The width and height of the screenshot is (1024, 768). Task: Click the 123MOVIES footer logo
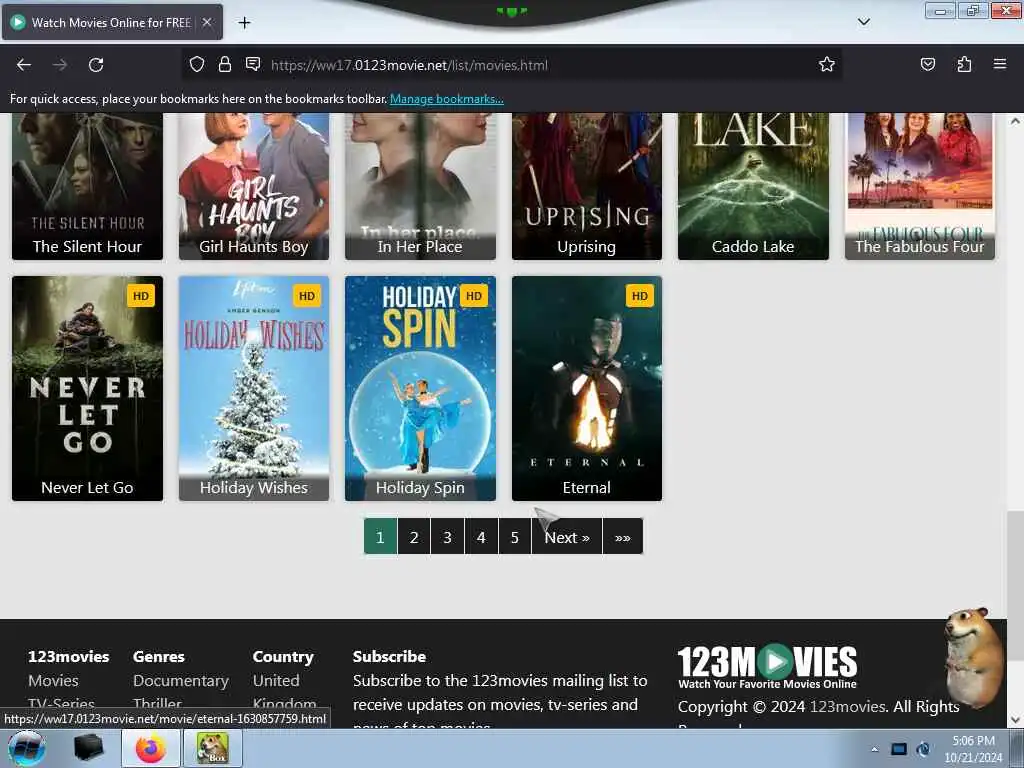767,667
